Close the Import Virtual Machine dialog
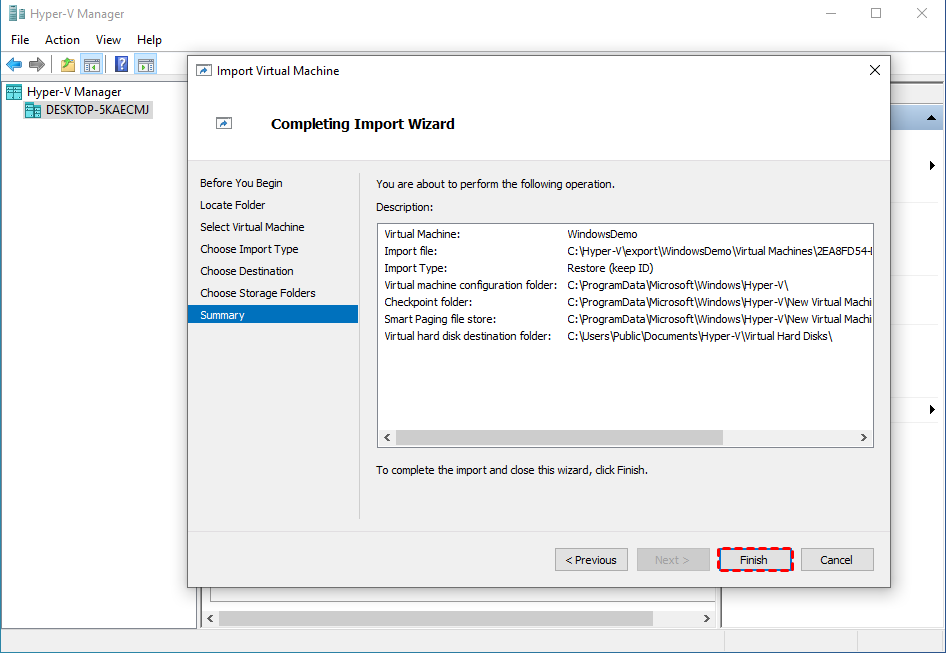 (x=875, y=71)
